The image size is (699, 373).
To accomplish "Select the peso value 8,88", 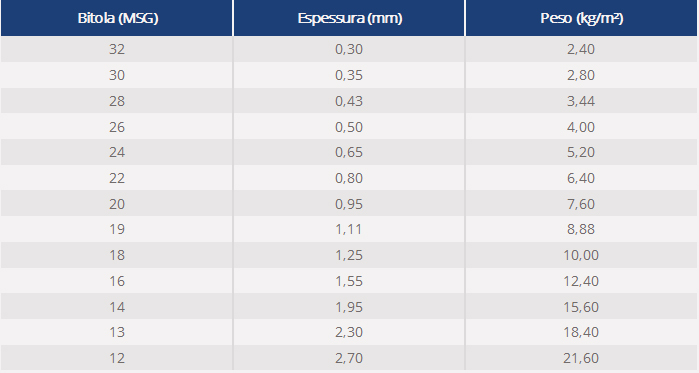I will coord(581,230).
